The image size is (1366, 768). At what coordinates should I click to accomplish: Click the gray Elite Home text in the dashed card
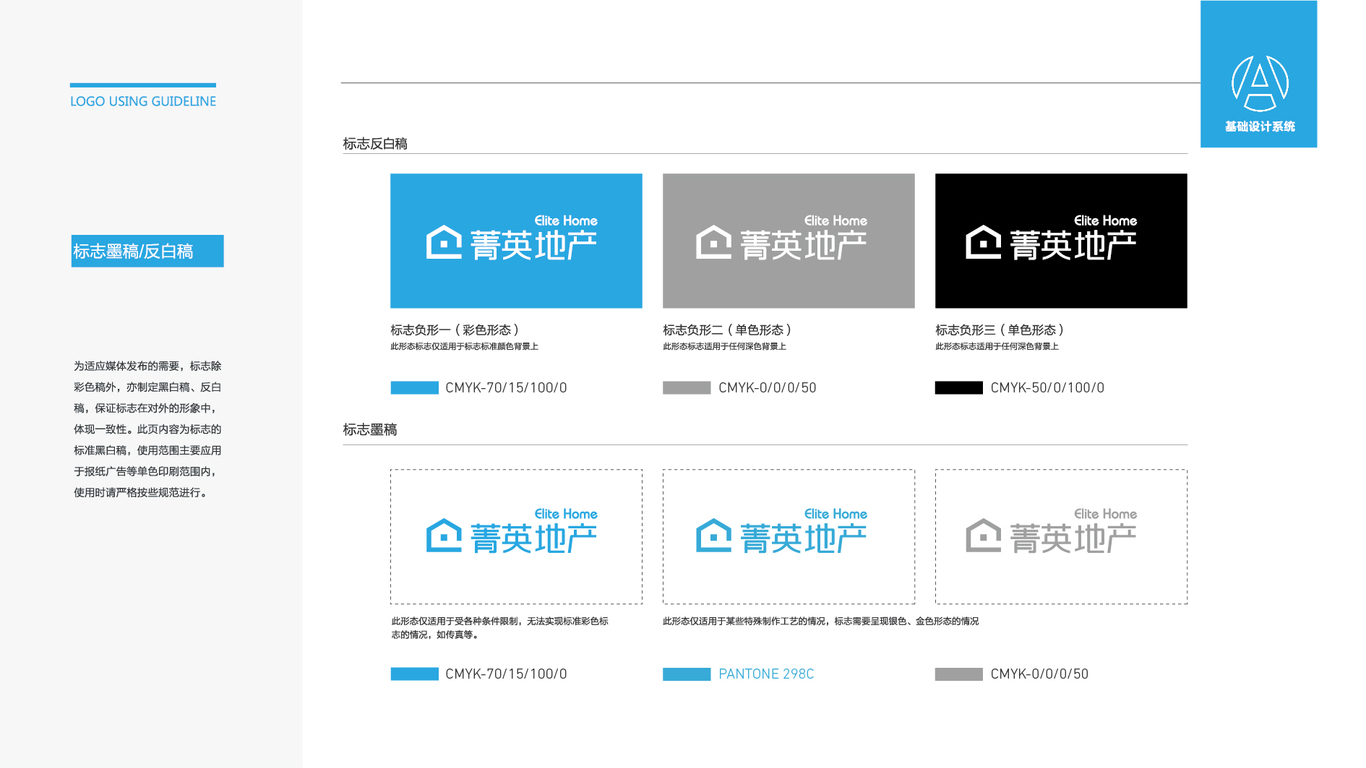pyautogui.click(x=1105, y=514)
